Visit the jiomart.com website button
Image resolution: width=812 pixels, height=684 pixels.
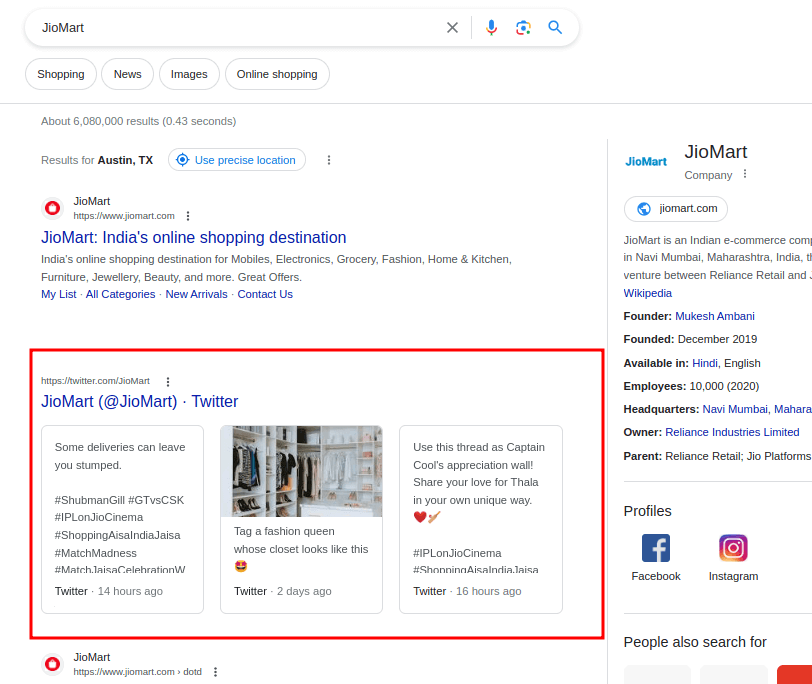point(676,208)
